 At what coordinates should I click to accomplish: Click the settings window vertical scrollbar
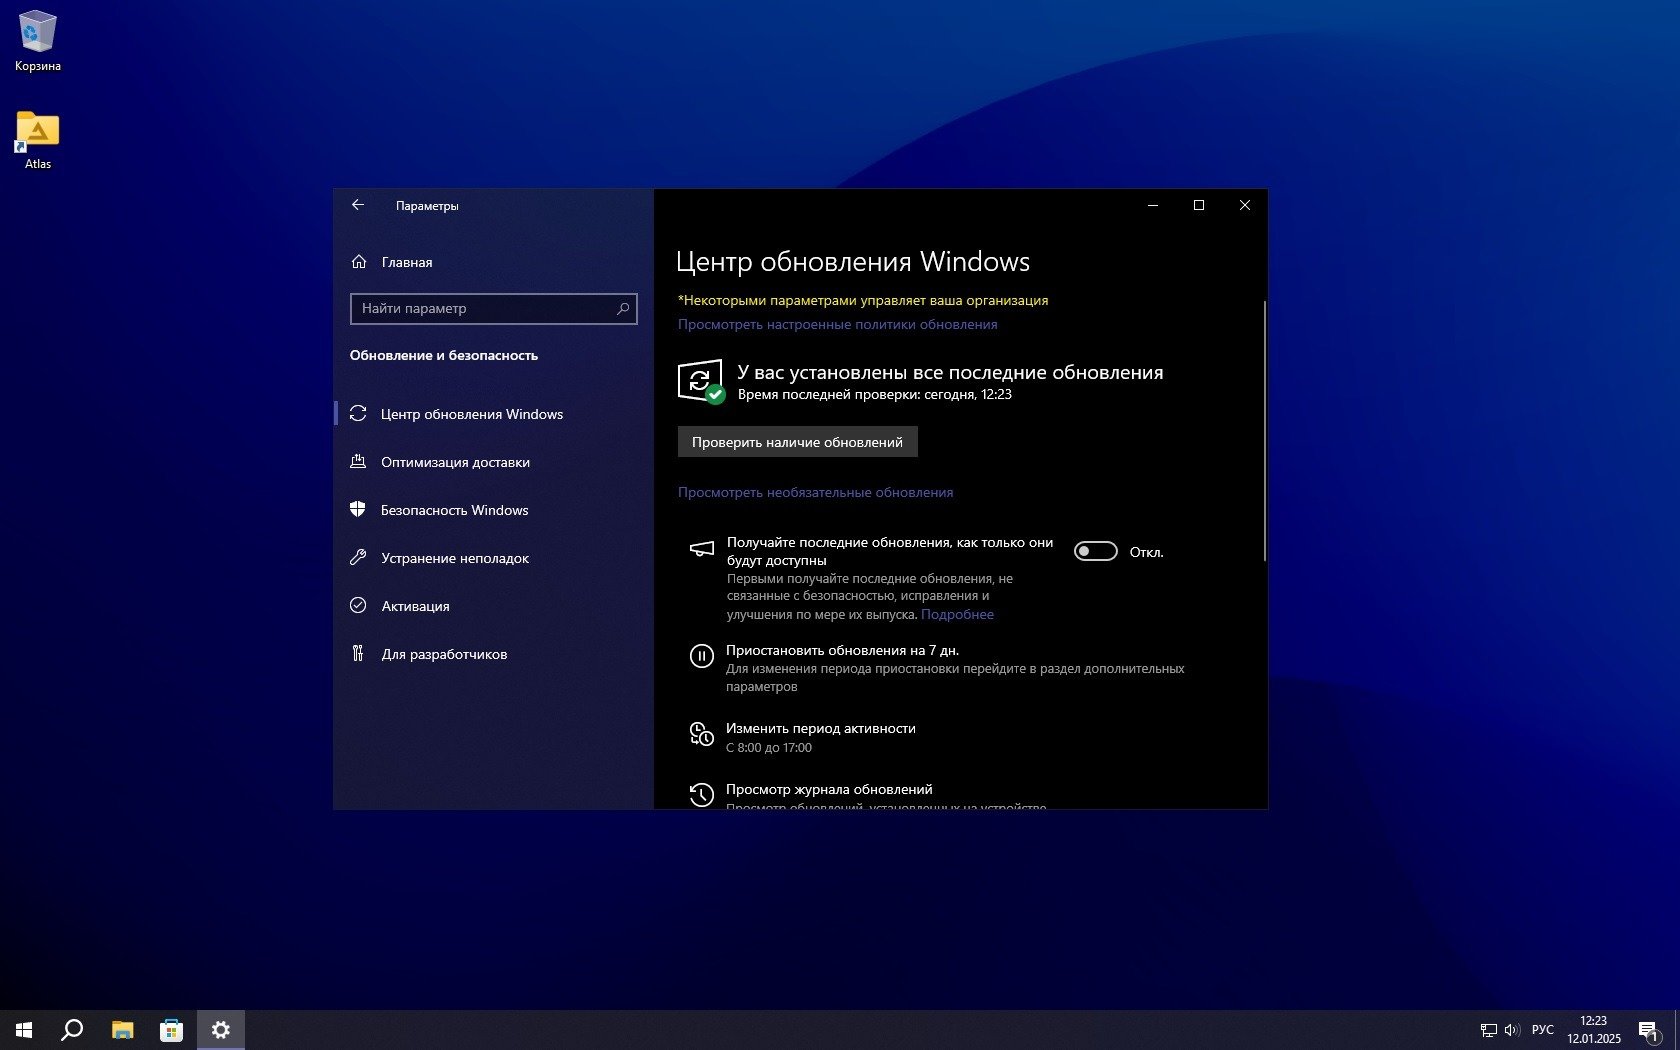pos(1264,430)
